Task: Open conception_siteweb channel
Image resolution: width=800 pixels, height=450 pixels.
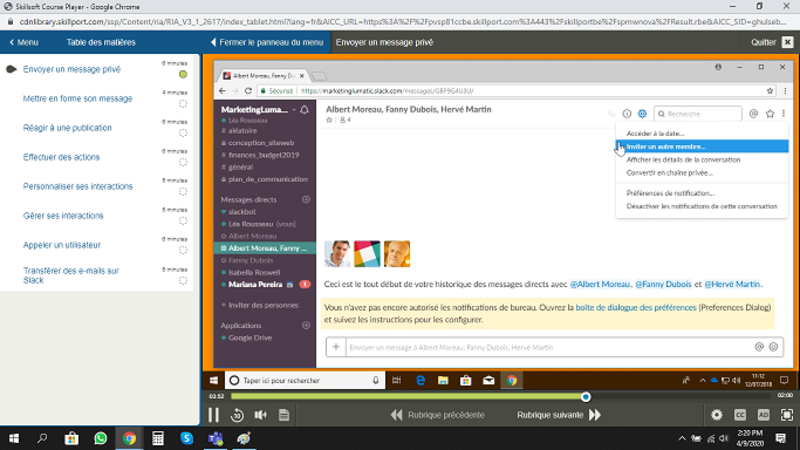Action: pyautogui.click(x=261, y=143)
